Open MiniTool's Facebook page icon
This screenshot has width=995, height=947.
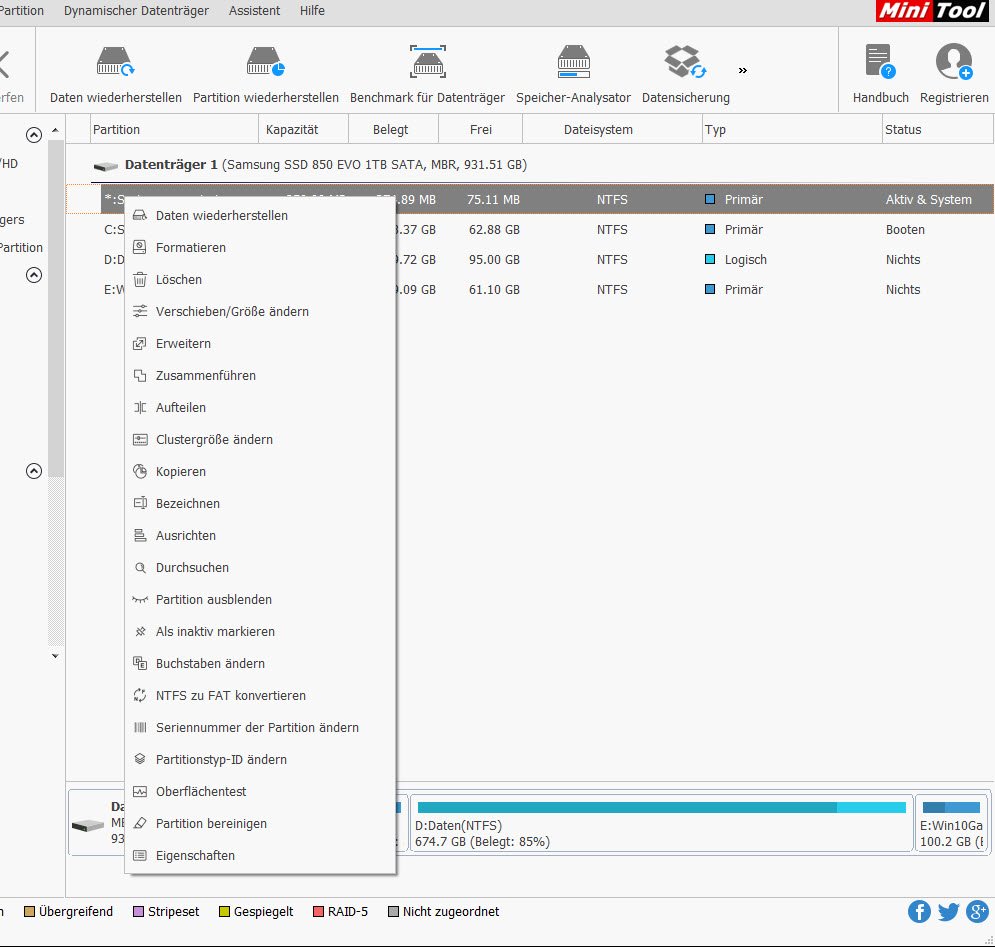pyautogui.click(x=918, y=911)
